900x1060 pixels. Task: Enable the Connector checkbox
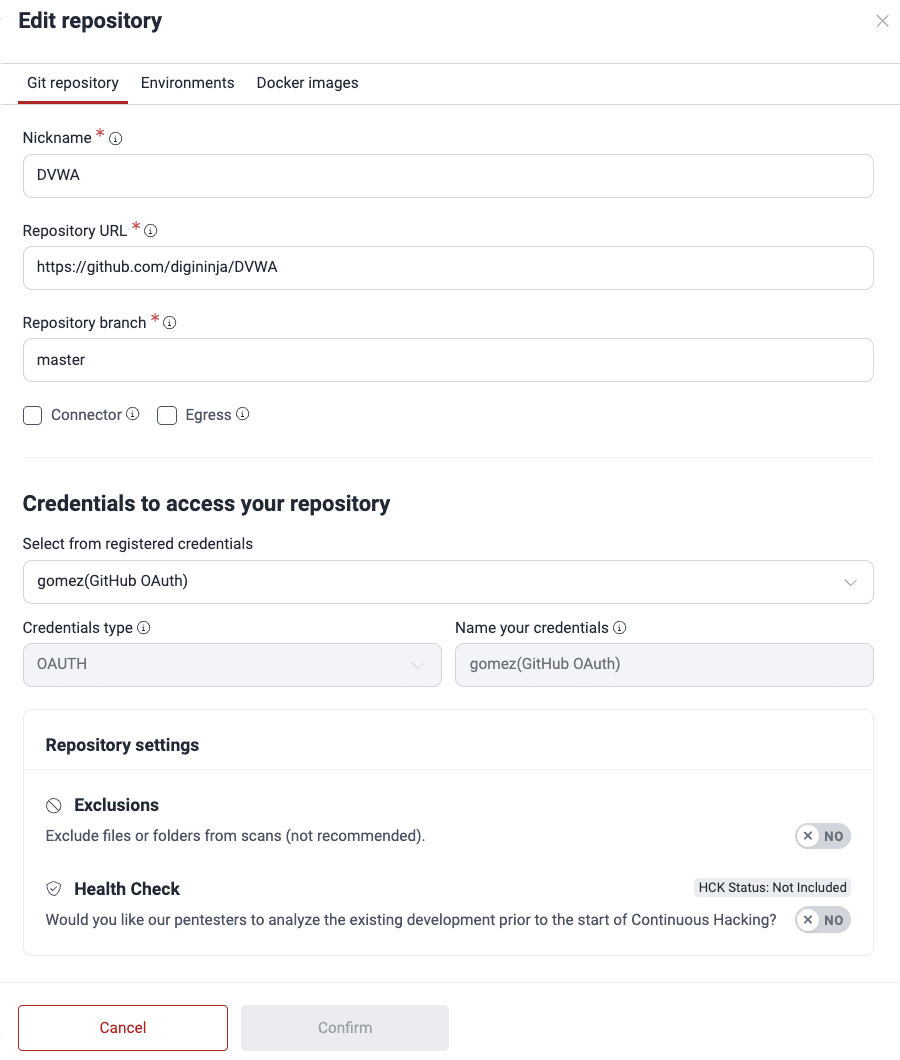pos(31,415)
